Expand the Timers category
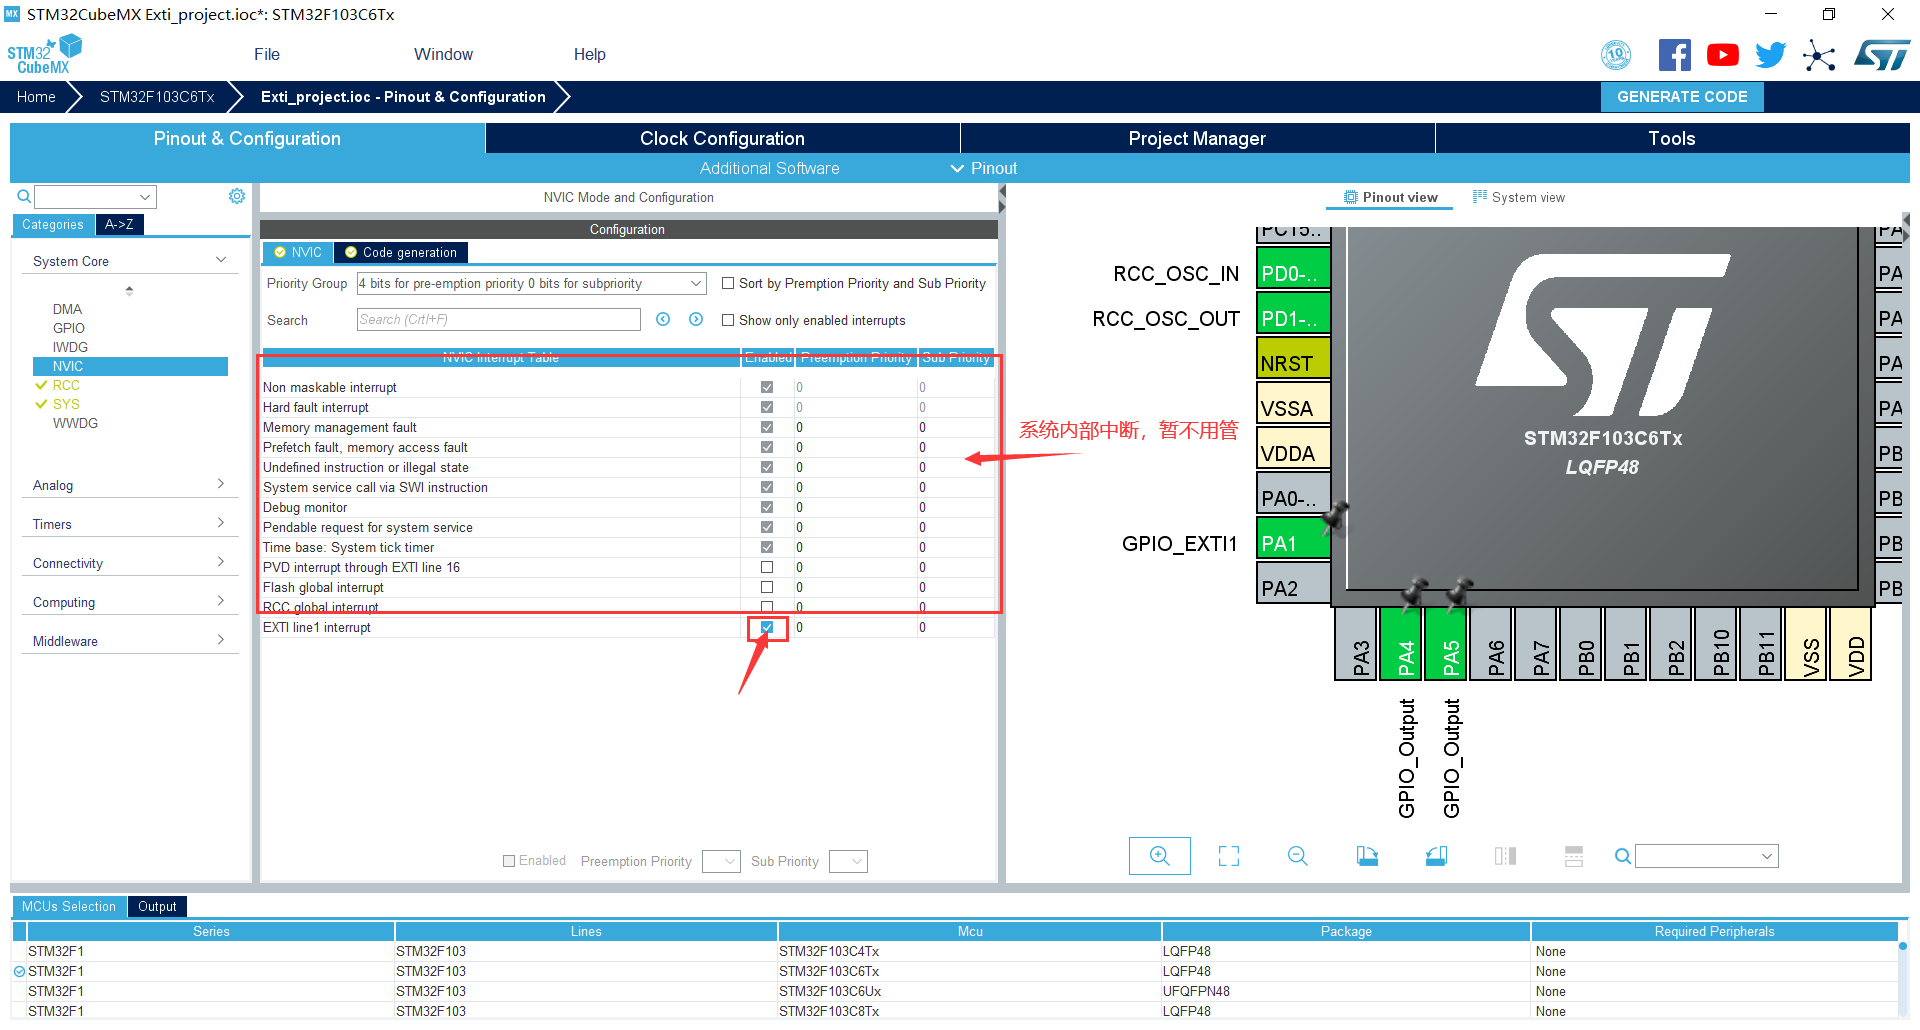Screen dimensions: 1920x1030 [129, 524]
